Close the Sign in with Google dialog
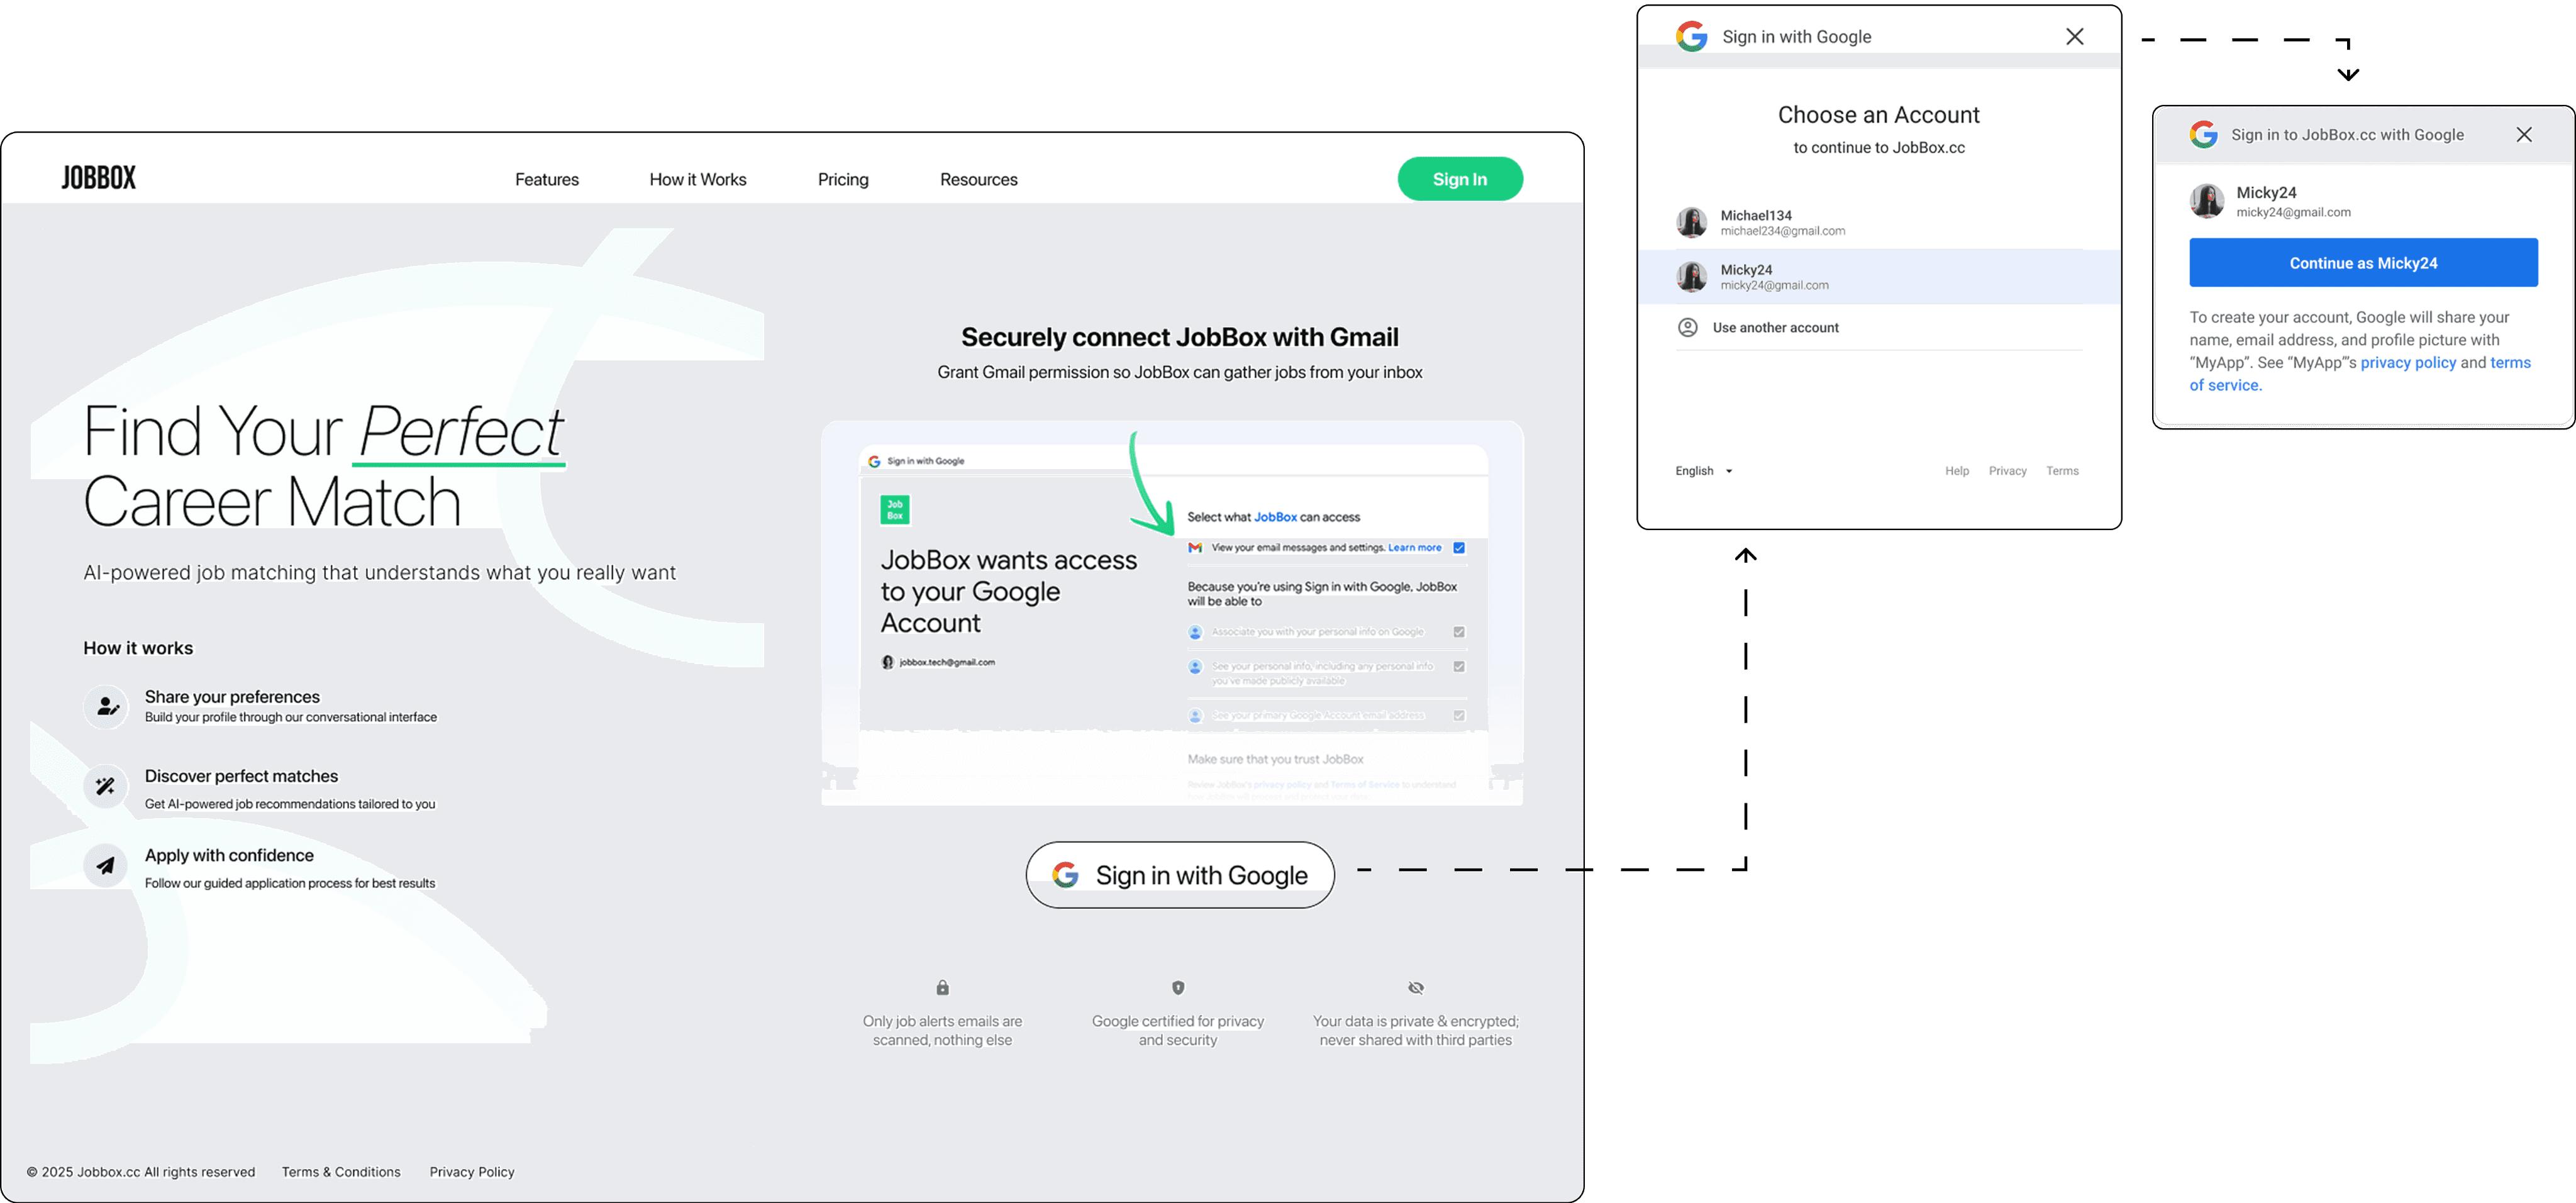The height and width of the screenshot is (1203, 2576). [2075, 37]
